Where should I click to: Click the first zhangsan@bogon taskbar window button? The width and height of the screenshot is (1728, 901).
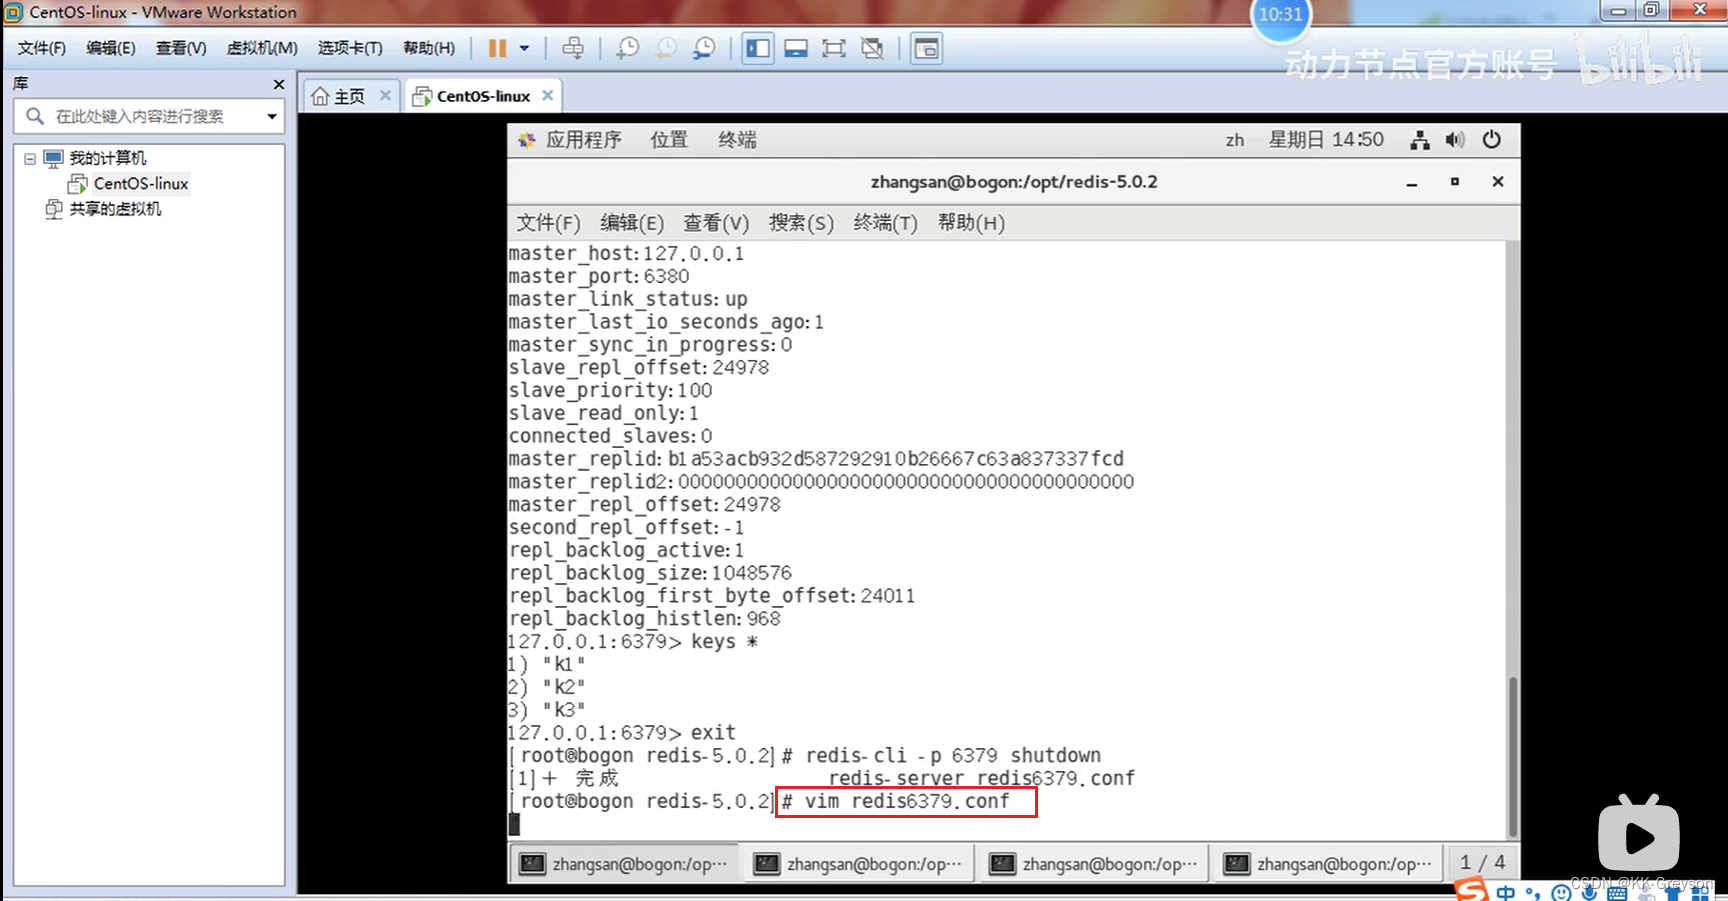coord(626,864)
